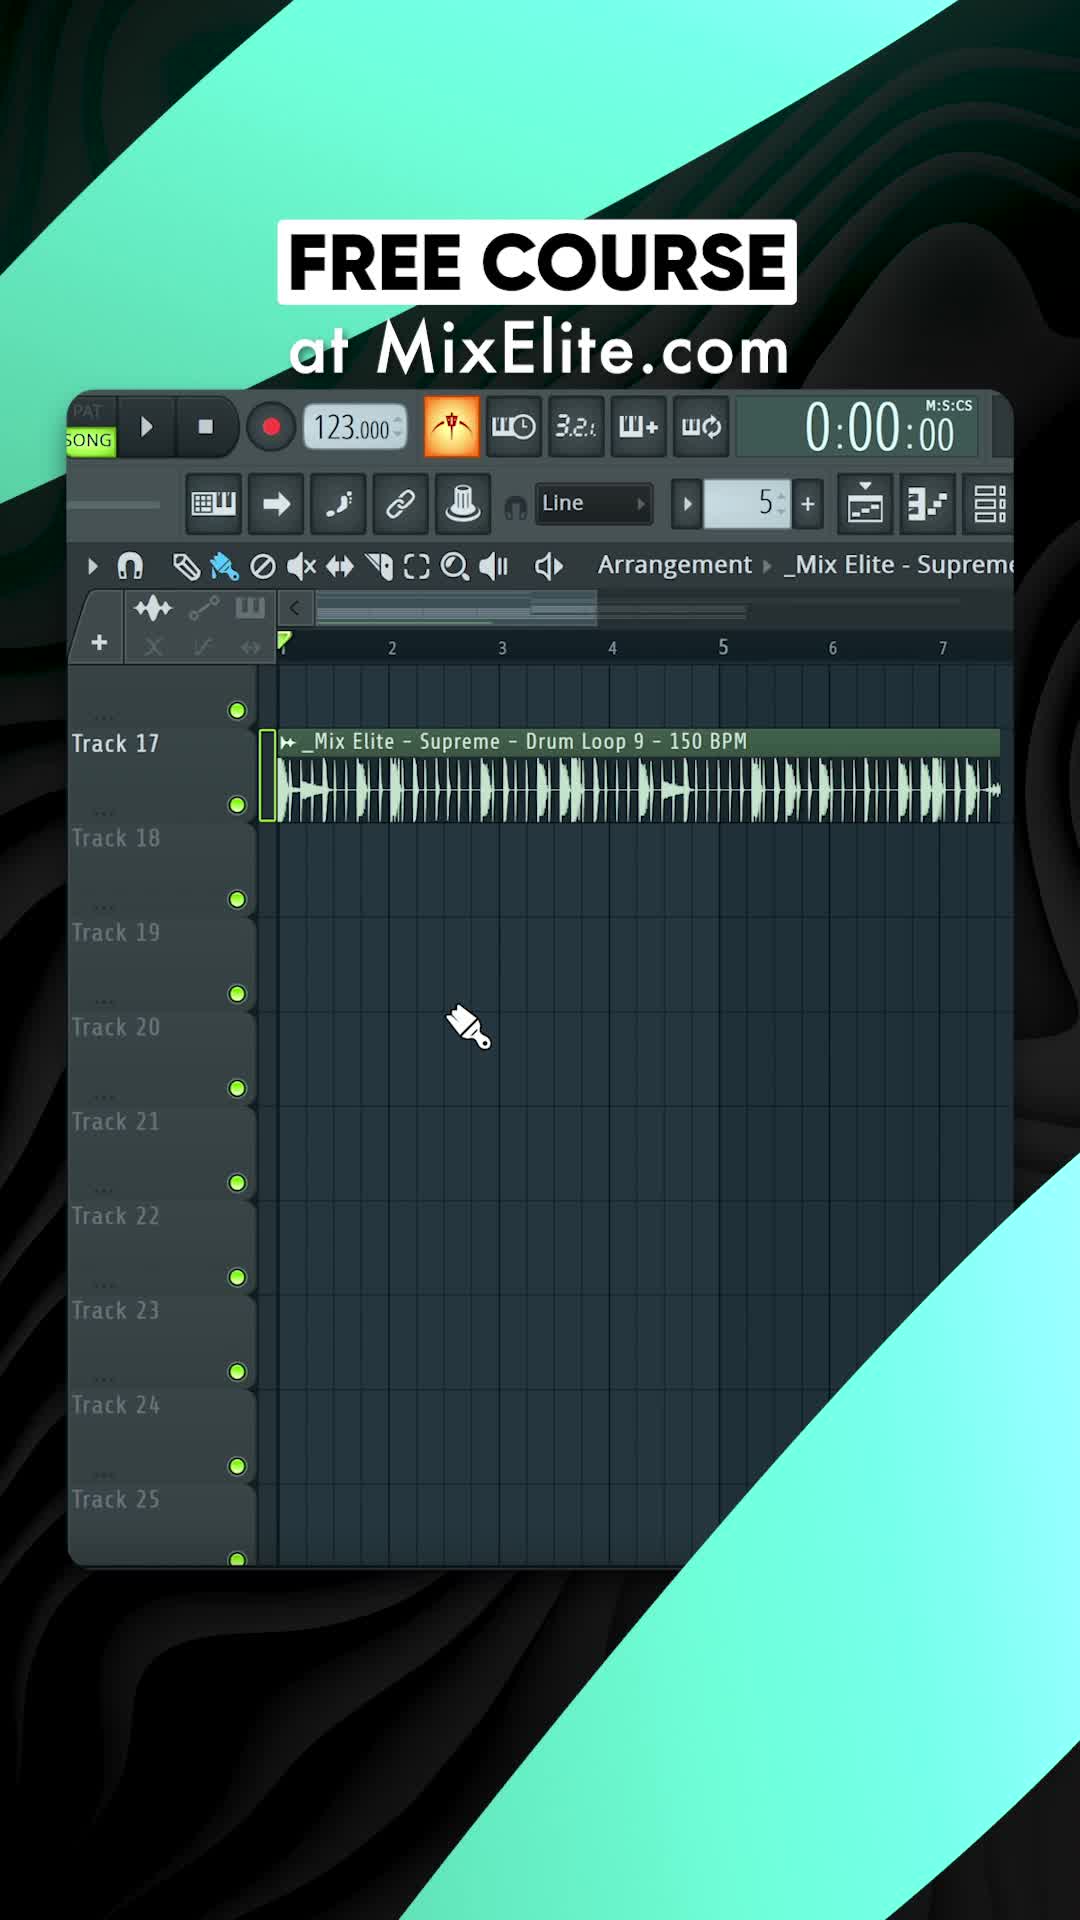Viewport: 1080px width, 1920px height.
Task: Open the playlist options arrow menu
Action: 93,566
